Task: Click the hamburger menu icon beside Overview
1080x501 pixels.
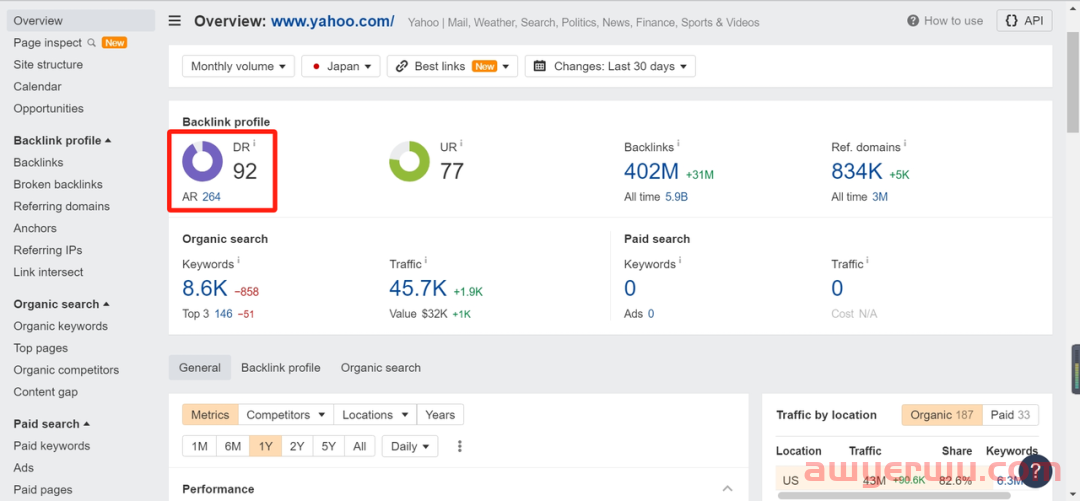Action: coord(175,21)
